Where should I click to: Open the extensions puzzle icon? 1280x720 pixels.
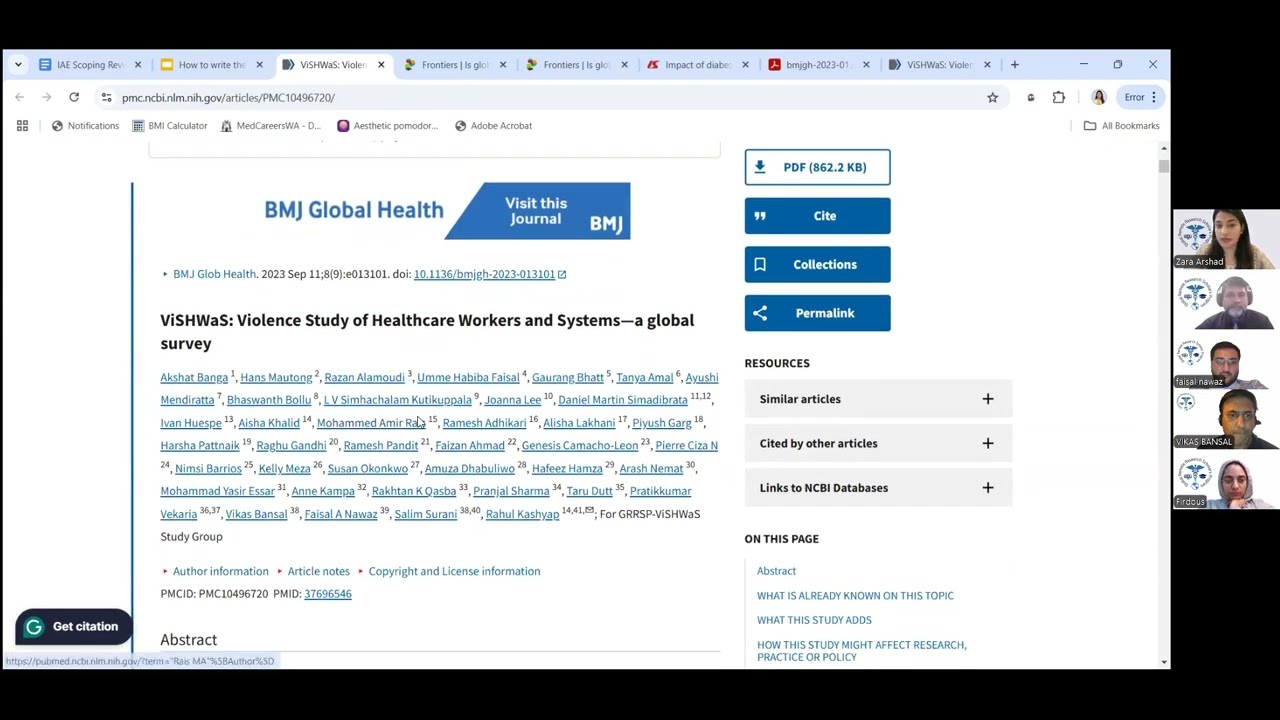point(1059,97)
